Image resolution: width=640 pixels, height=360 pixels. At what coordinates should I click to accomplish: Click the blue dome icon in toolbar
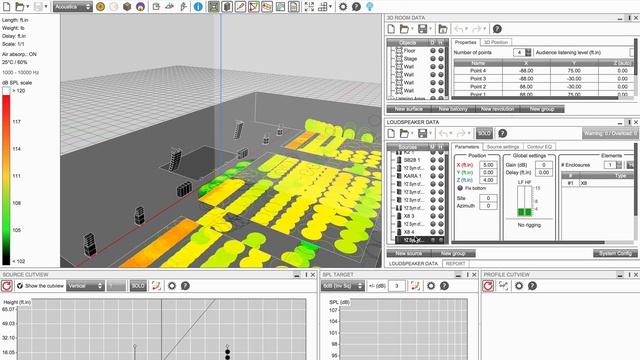tap(140, 7)
